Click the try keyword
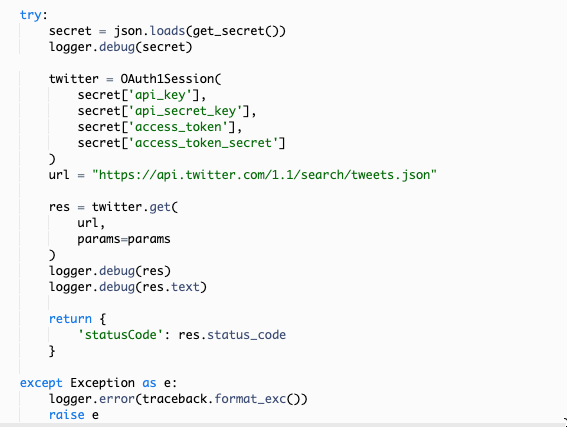 [30, 15]
